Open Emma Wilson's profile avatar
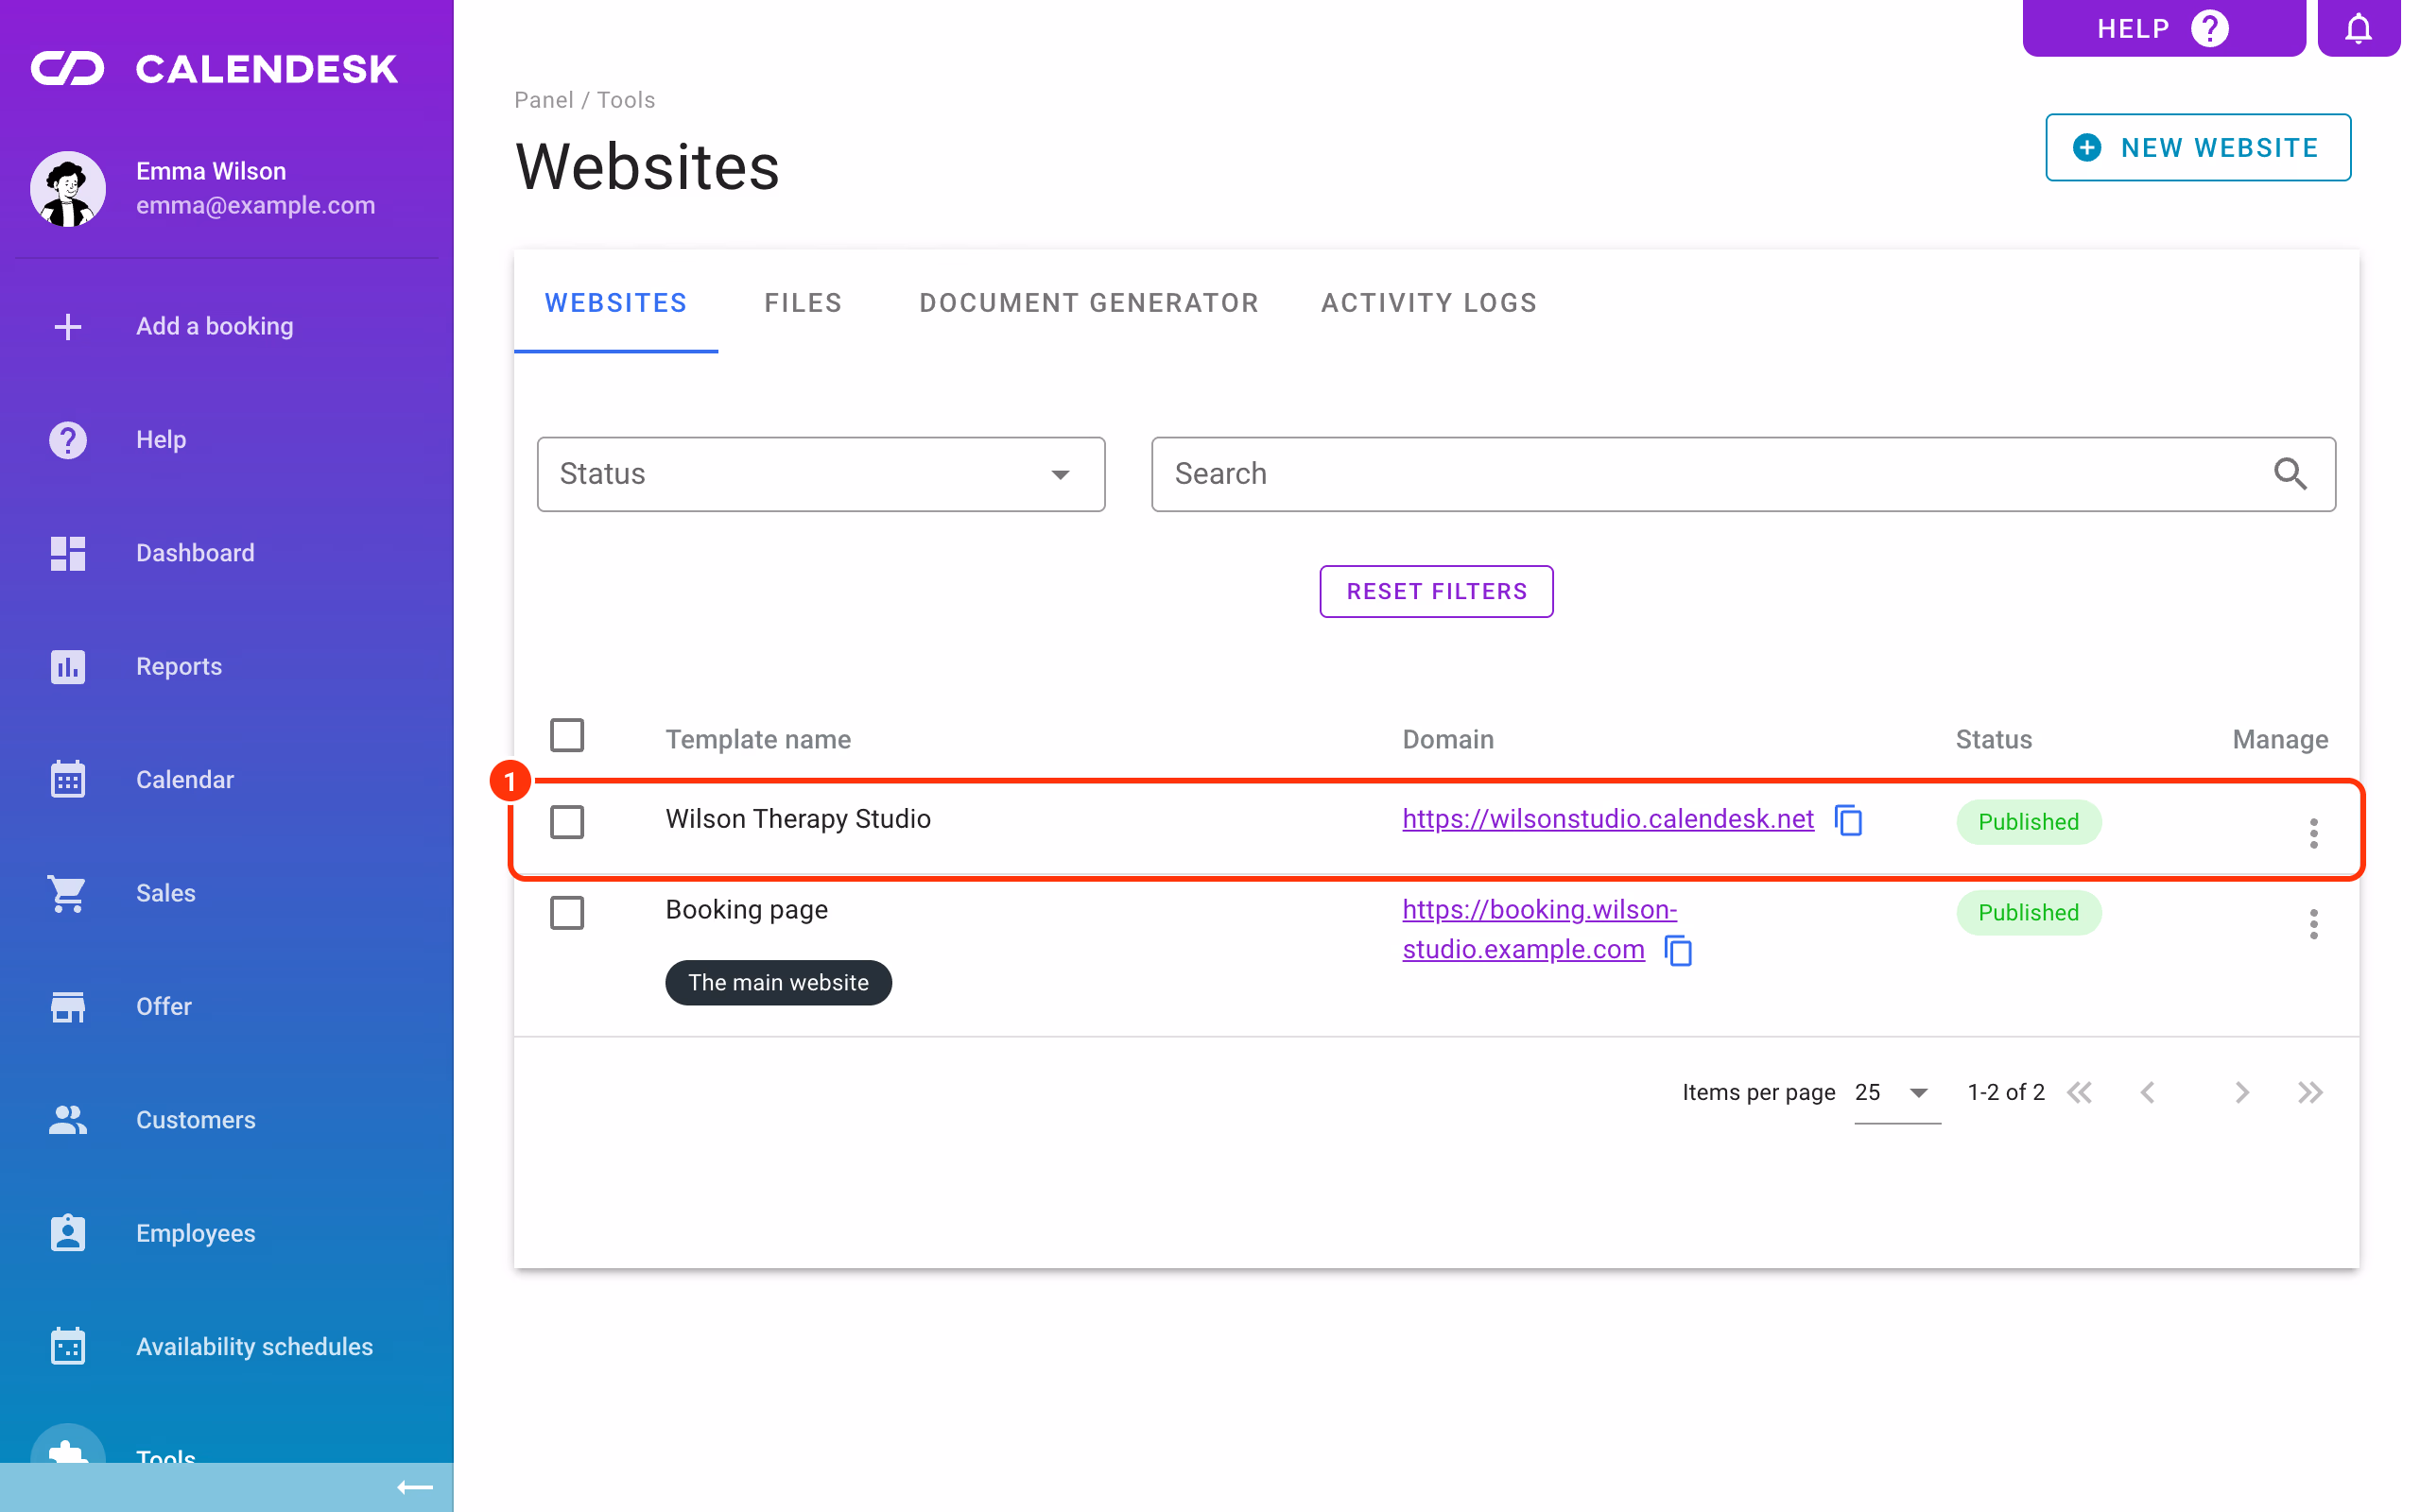2420x1512 pixels. (68, 188)
